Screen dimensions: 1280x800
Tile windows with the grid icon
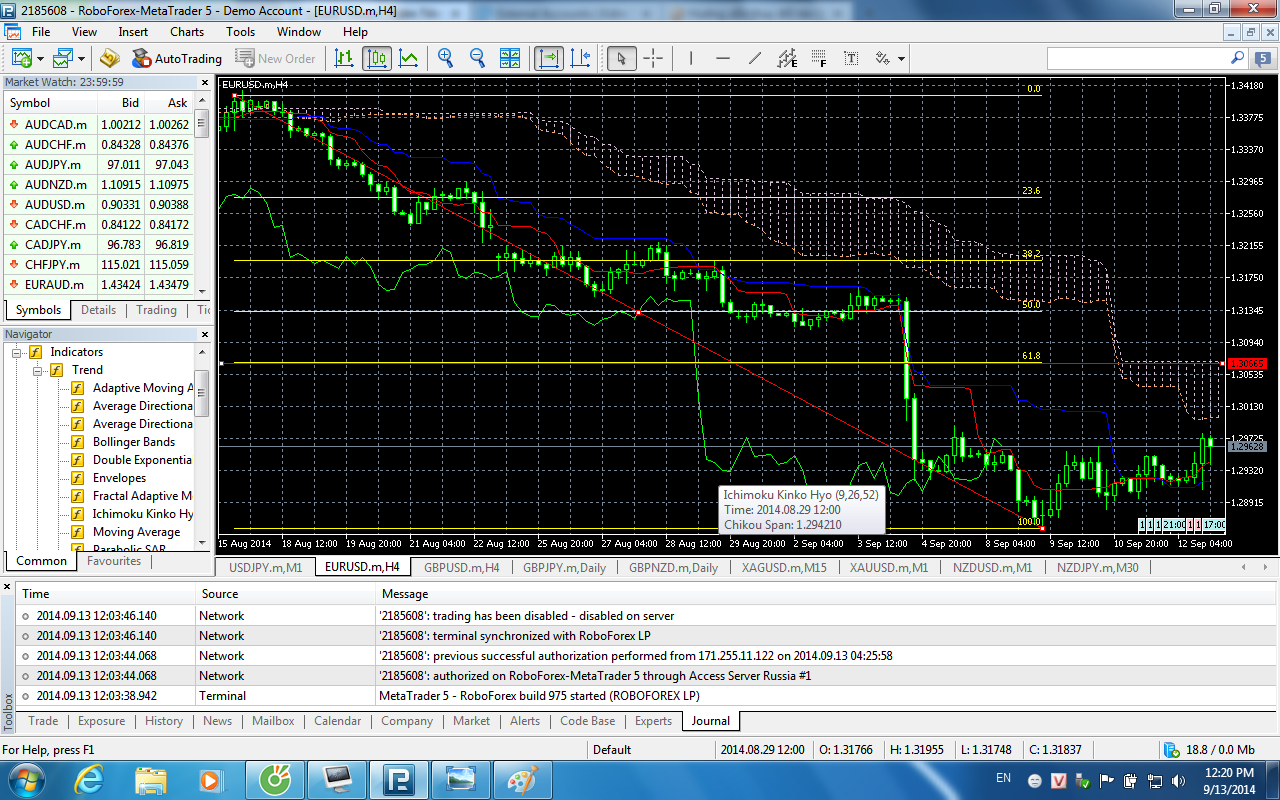[x=509, y=58]
